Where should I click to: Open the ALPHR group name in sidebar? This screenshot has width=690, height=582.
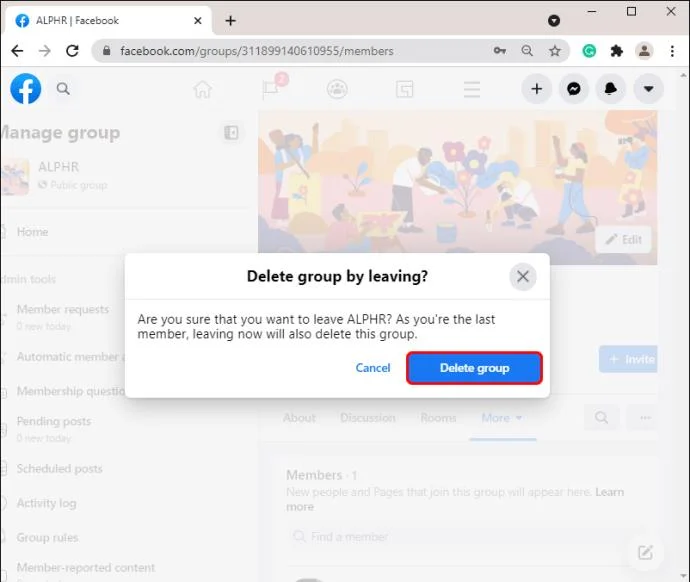(59, 167)
